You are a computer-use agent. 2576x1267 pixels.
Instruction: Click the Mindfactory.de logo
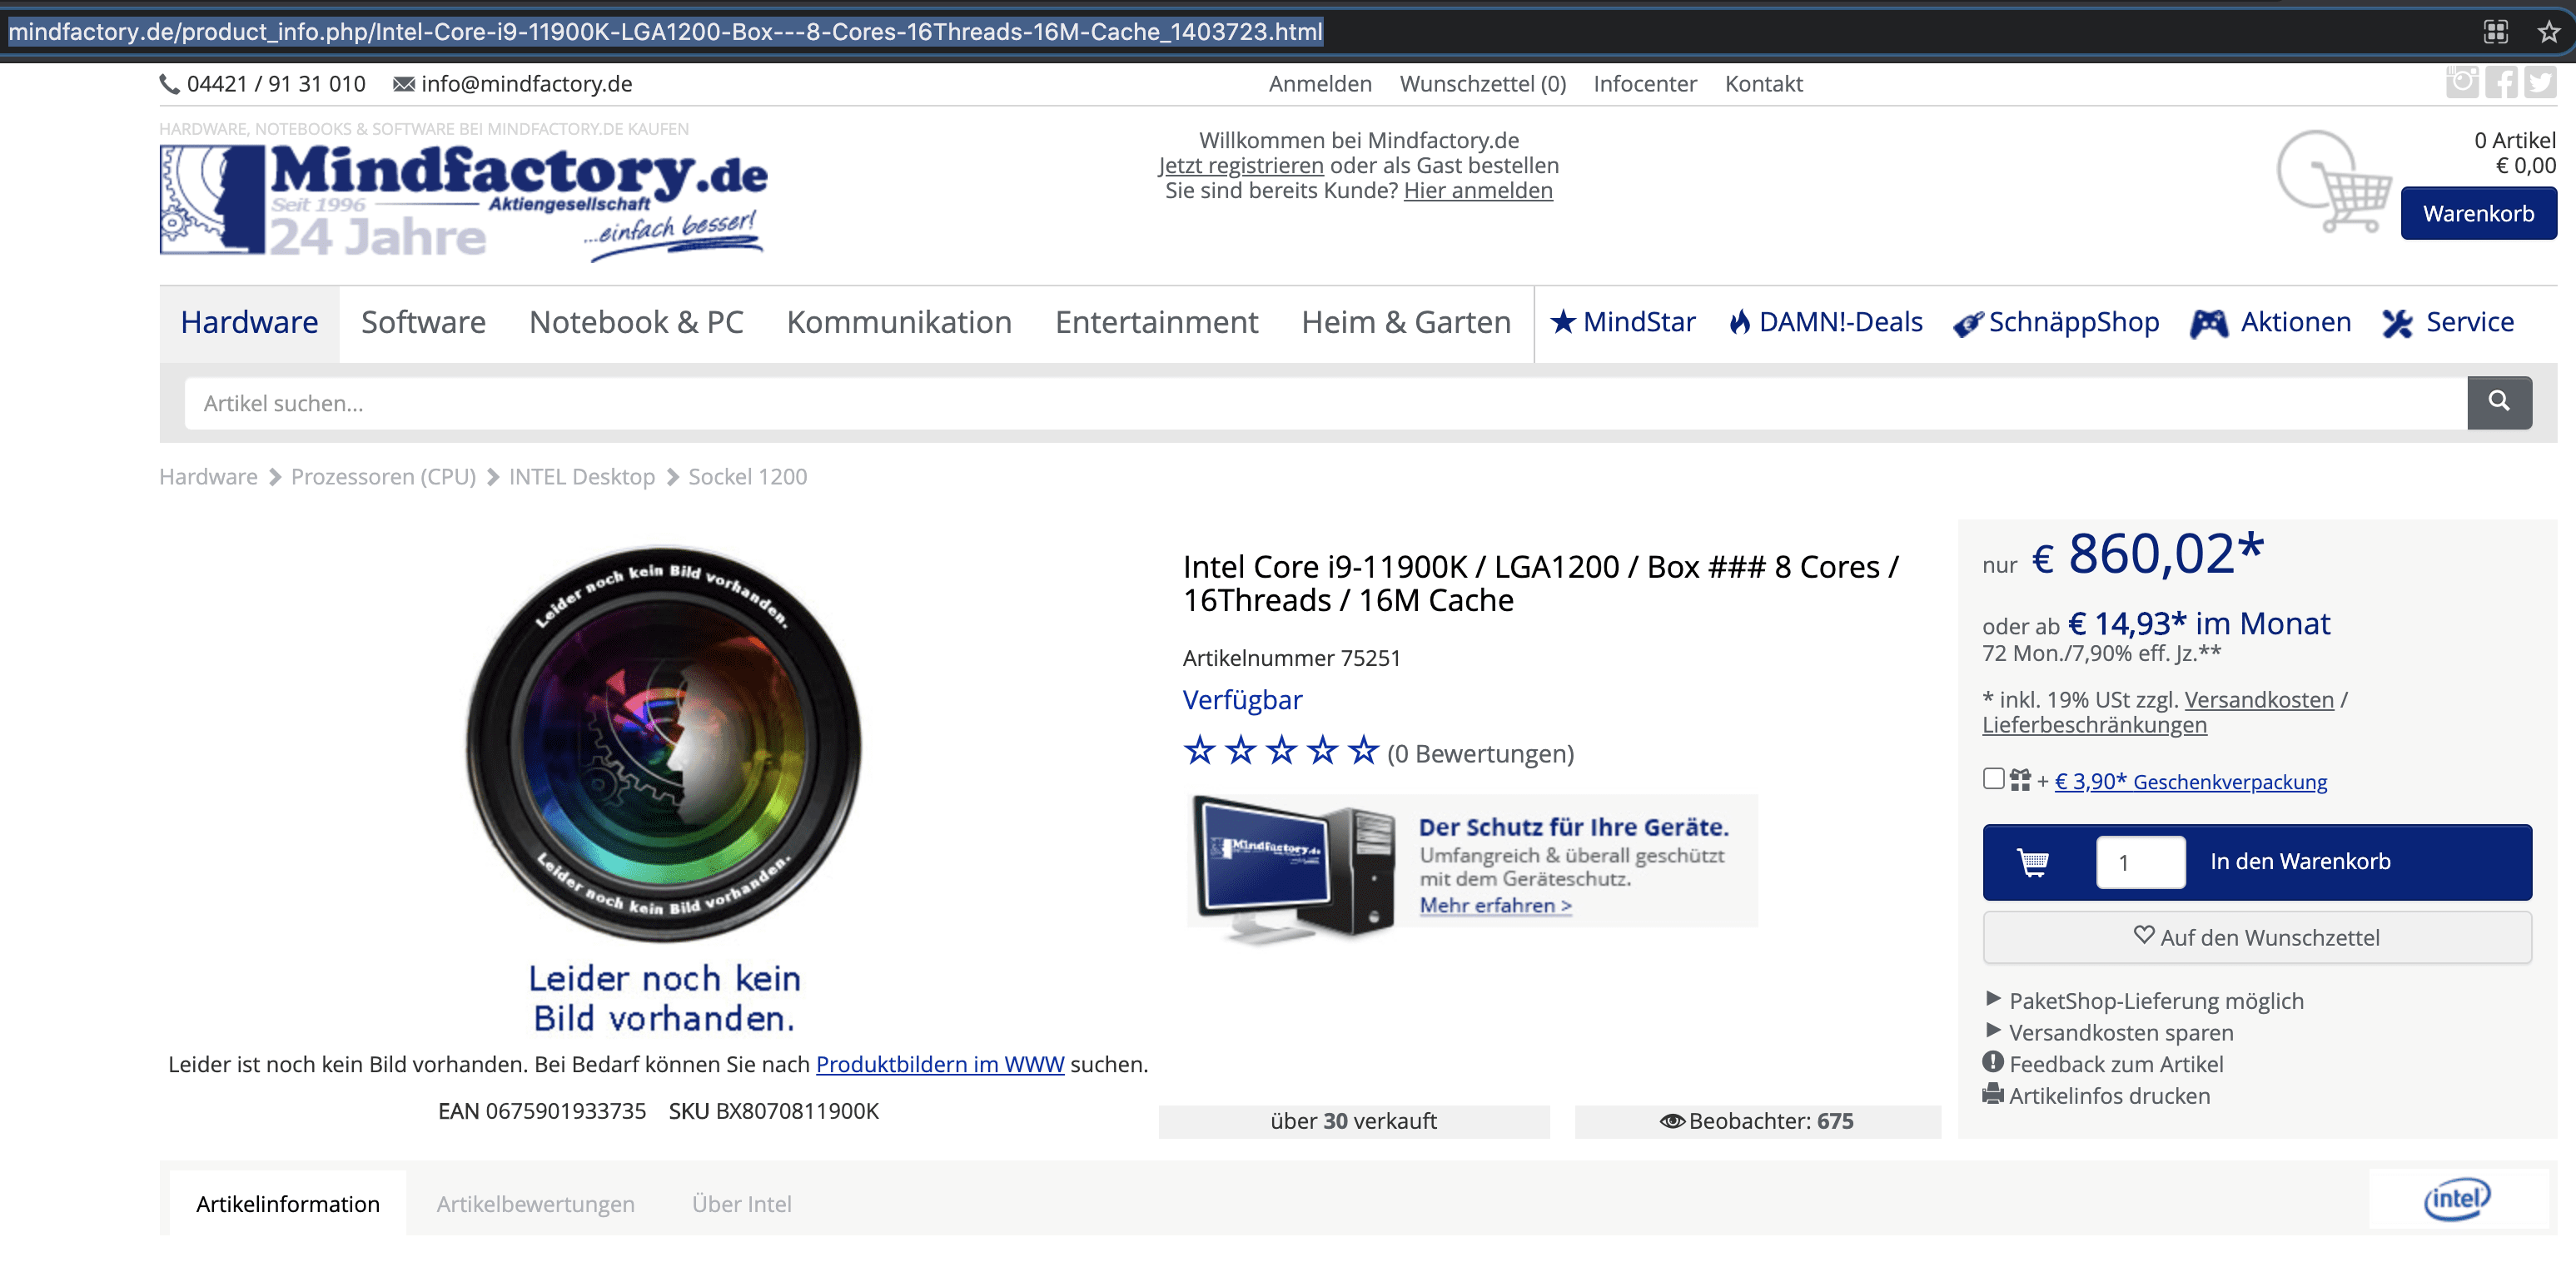click(464, 199)
